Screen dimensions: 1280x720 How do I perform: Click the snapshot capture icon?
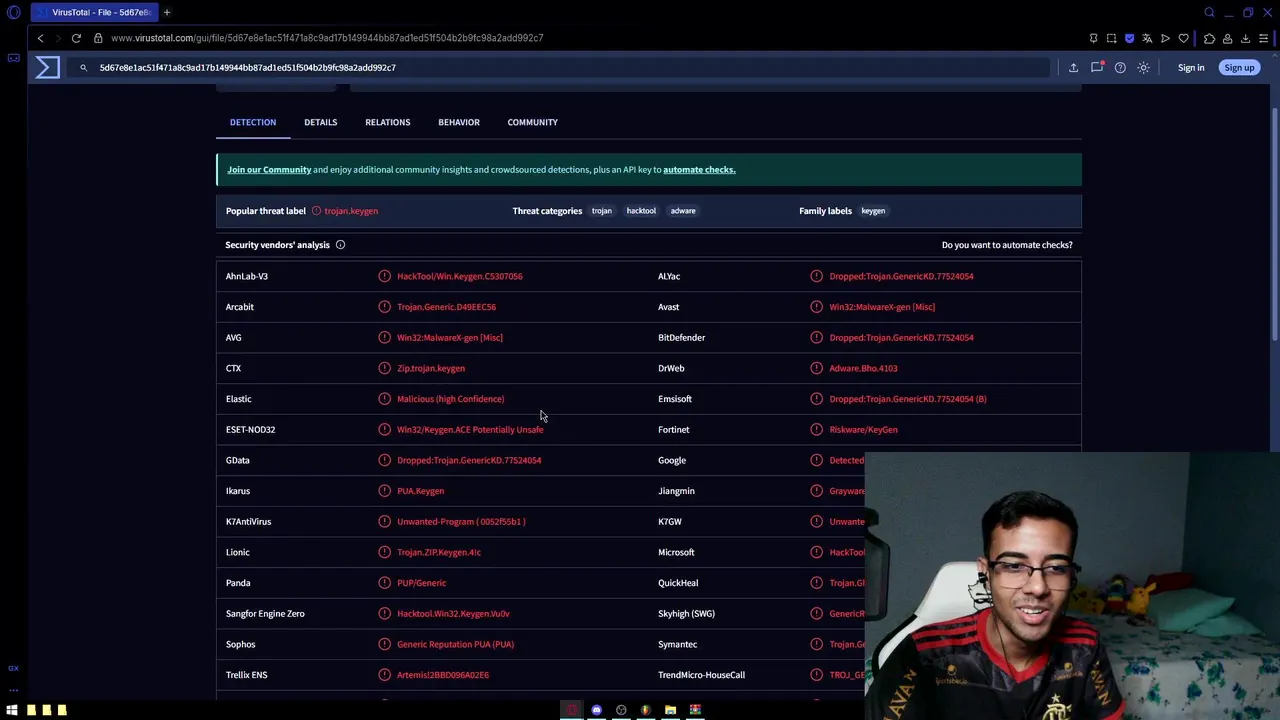[x=1111, y=38]
